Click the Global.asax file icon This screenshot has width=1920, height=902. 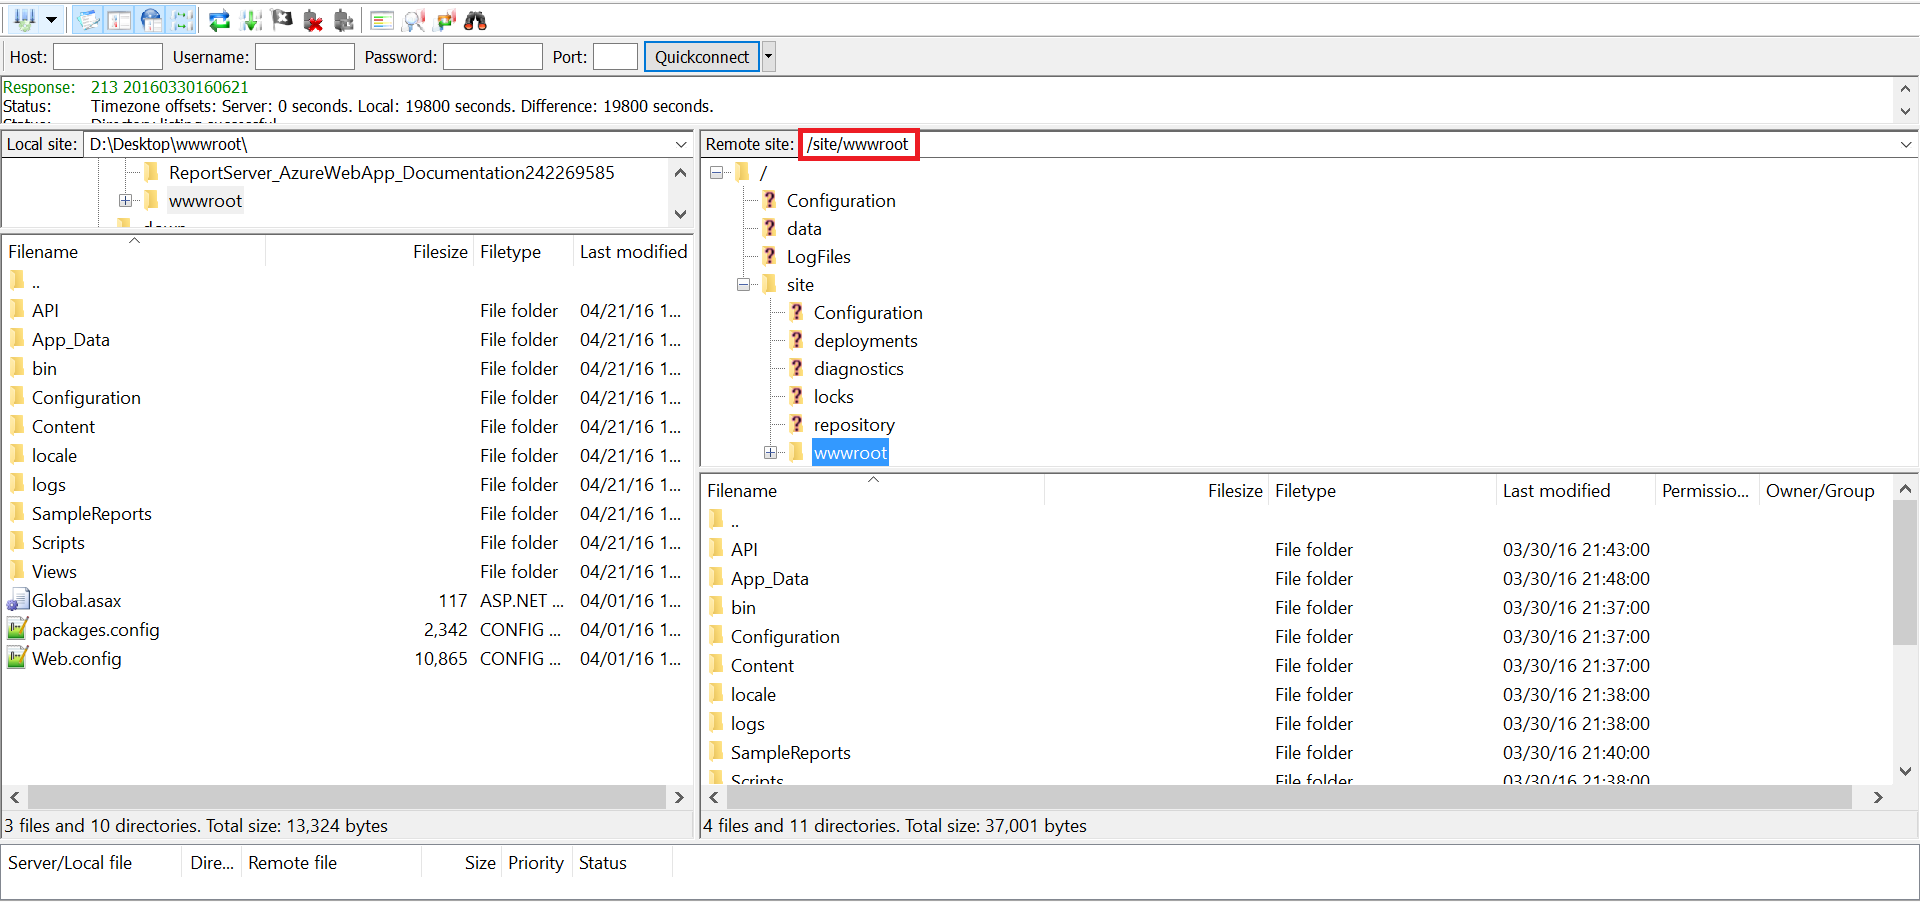point(18,600)
